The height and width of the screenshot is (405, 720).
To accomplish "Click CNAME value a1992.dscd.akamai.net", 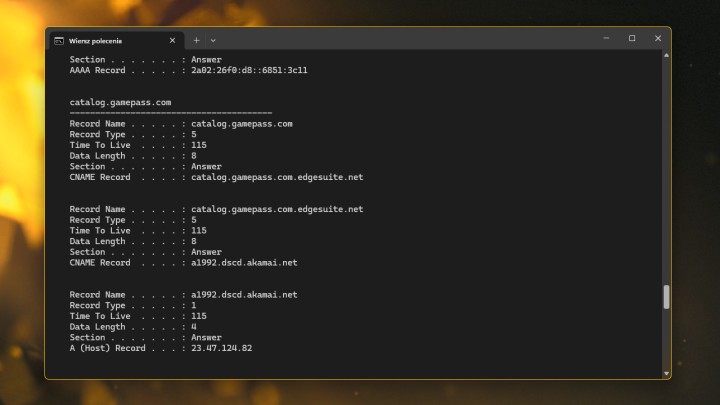I will [x=244, y=263].
